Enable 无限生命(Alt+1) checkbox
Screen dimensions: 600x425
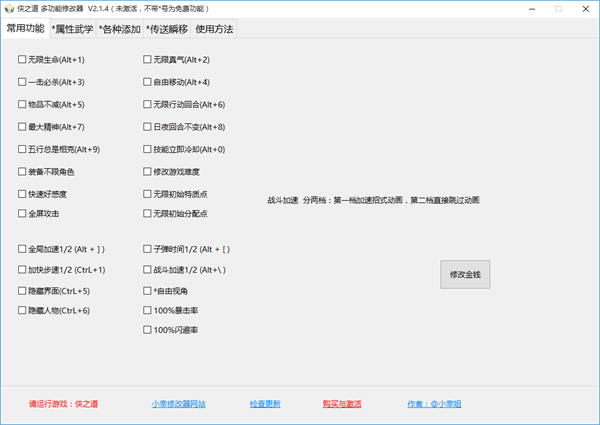22,59
